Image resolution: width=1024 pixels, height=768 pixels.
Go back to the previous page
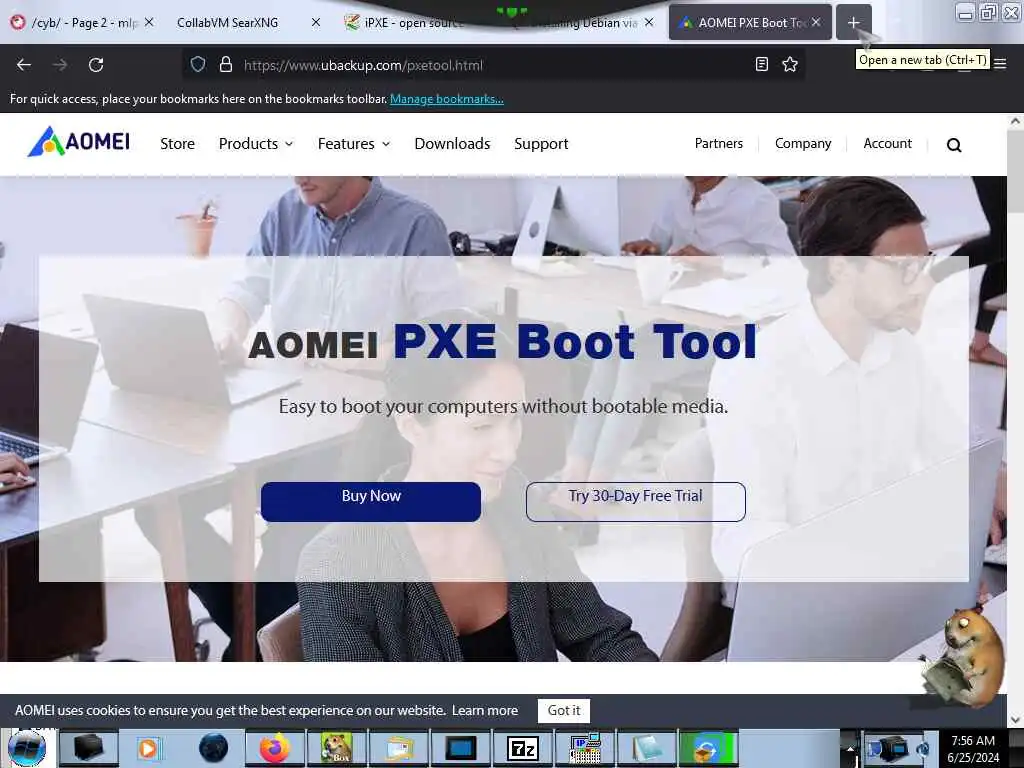tap(24, 65)
